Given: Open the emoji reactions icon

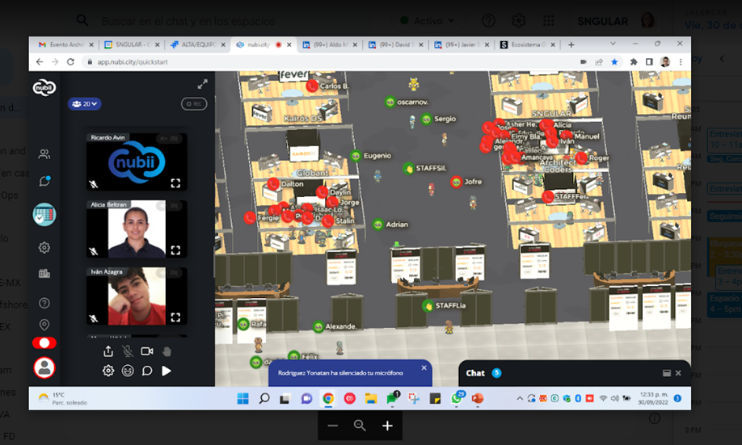Looking at the screenshot, I should click(x=128, y=371).
